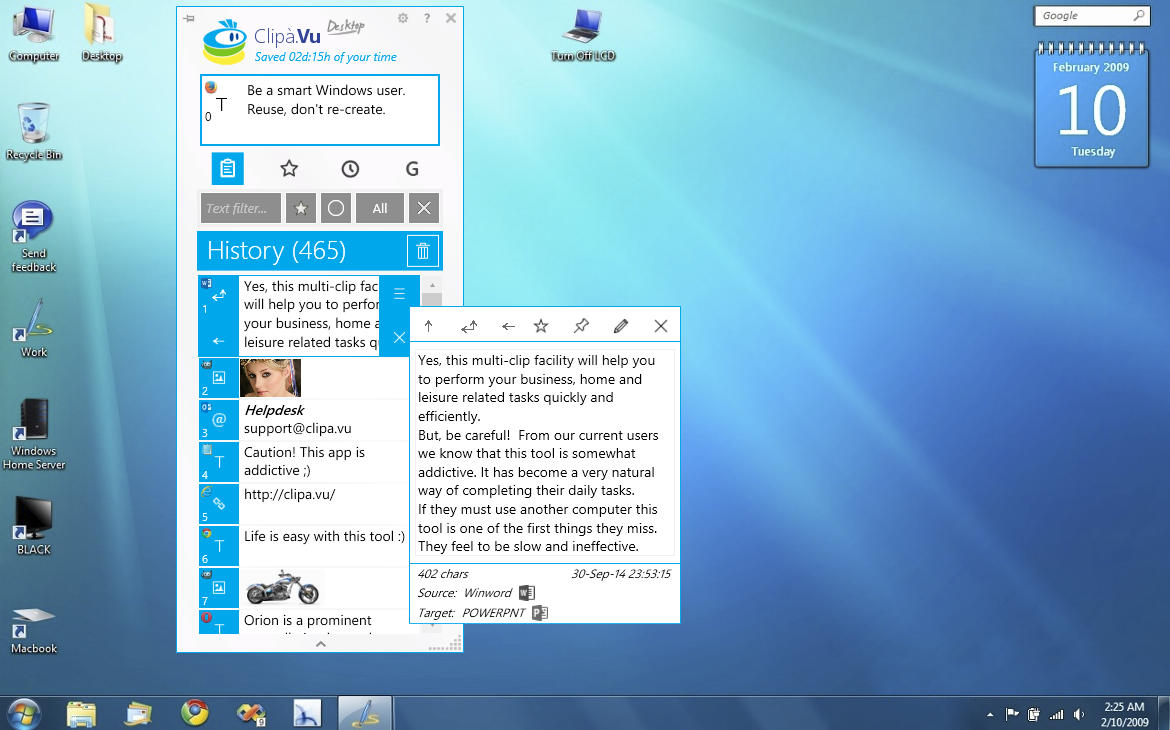Toggle the circle filter button
The height and width of the screenshot is (730, 1170).
coord(336,208)
